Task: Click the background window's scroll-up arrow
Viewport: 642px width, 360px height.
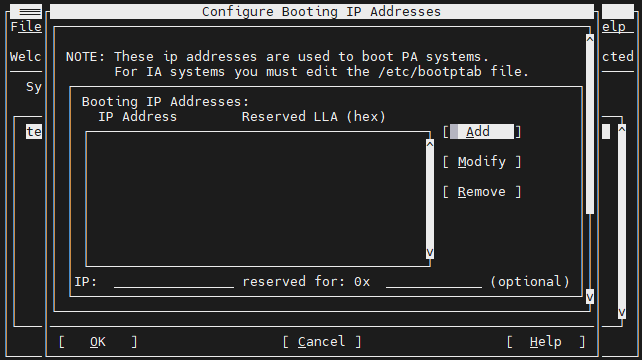Action: tap(622, 129)
